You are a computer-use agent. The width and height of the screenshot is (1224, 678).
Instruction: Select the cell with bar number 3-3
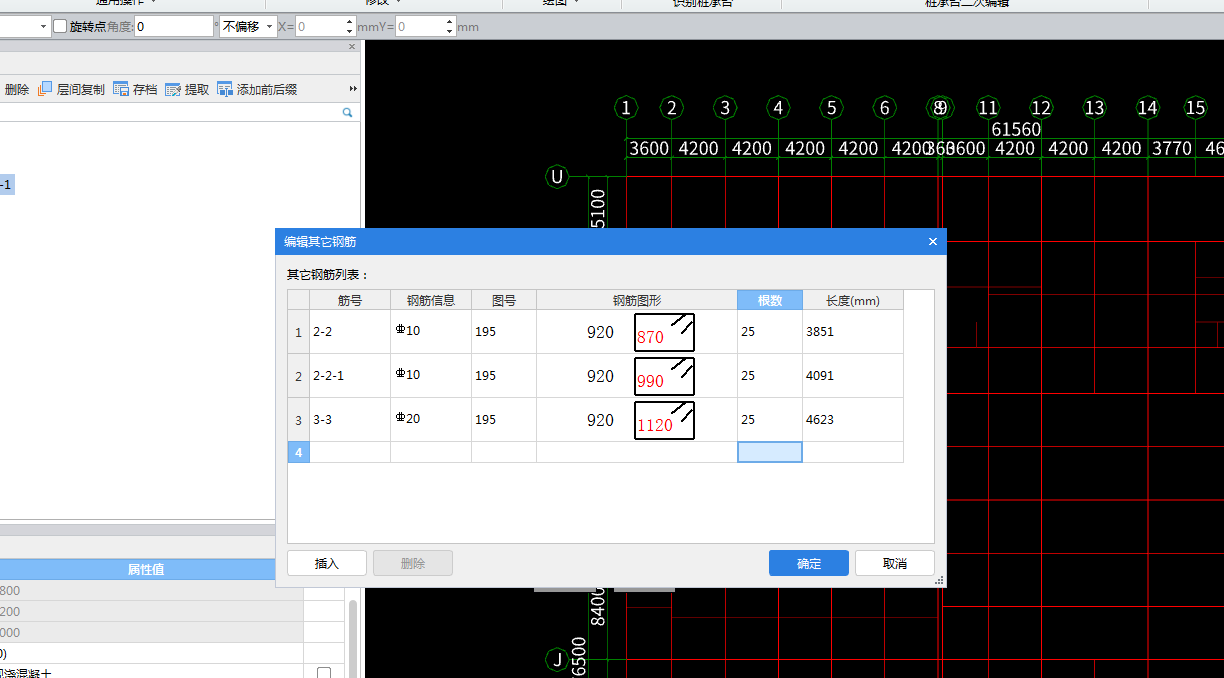pos(350,420)
